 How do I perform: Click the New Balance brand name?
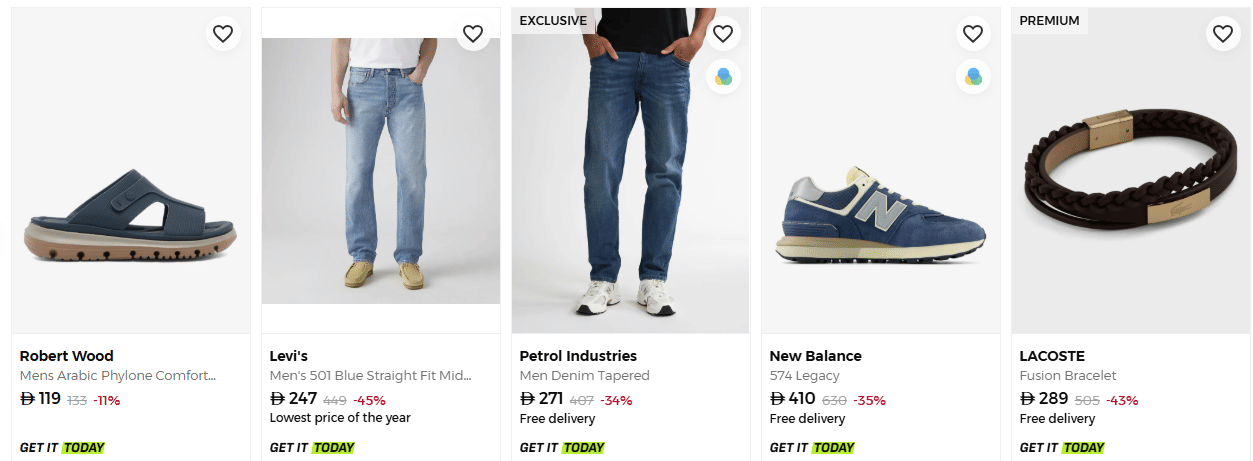pyautogui.click(x=815, y=356)
